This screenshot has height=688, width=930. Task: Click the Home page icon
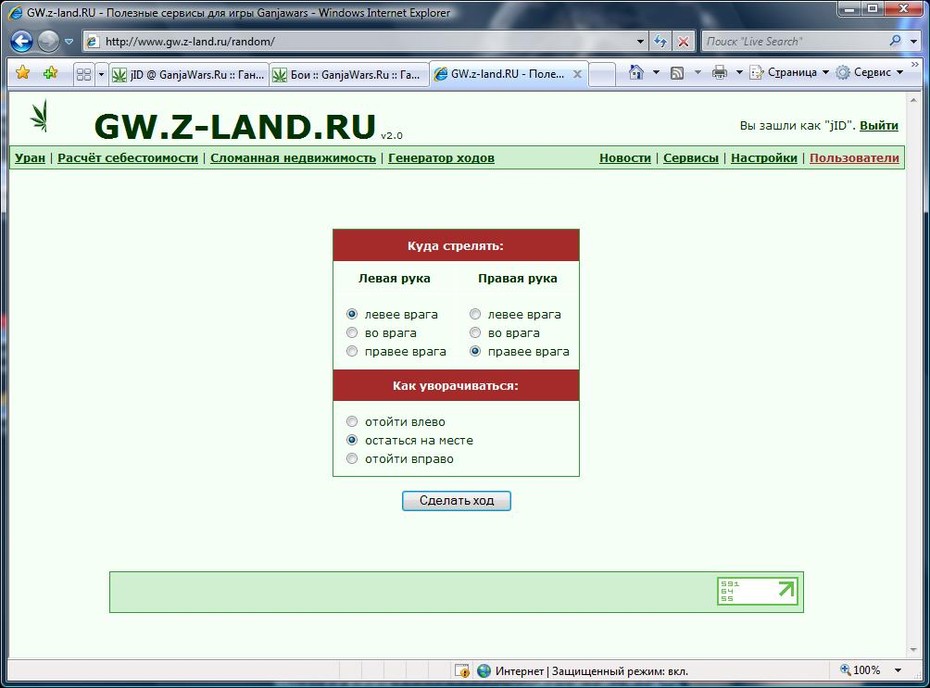[636, 72]
